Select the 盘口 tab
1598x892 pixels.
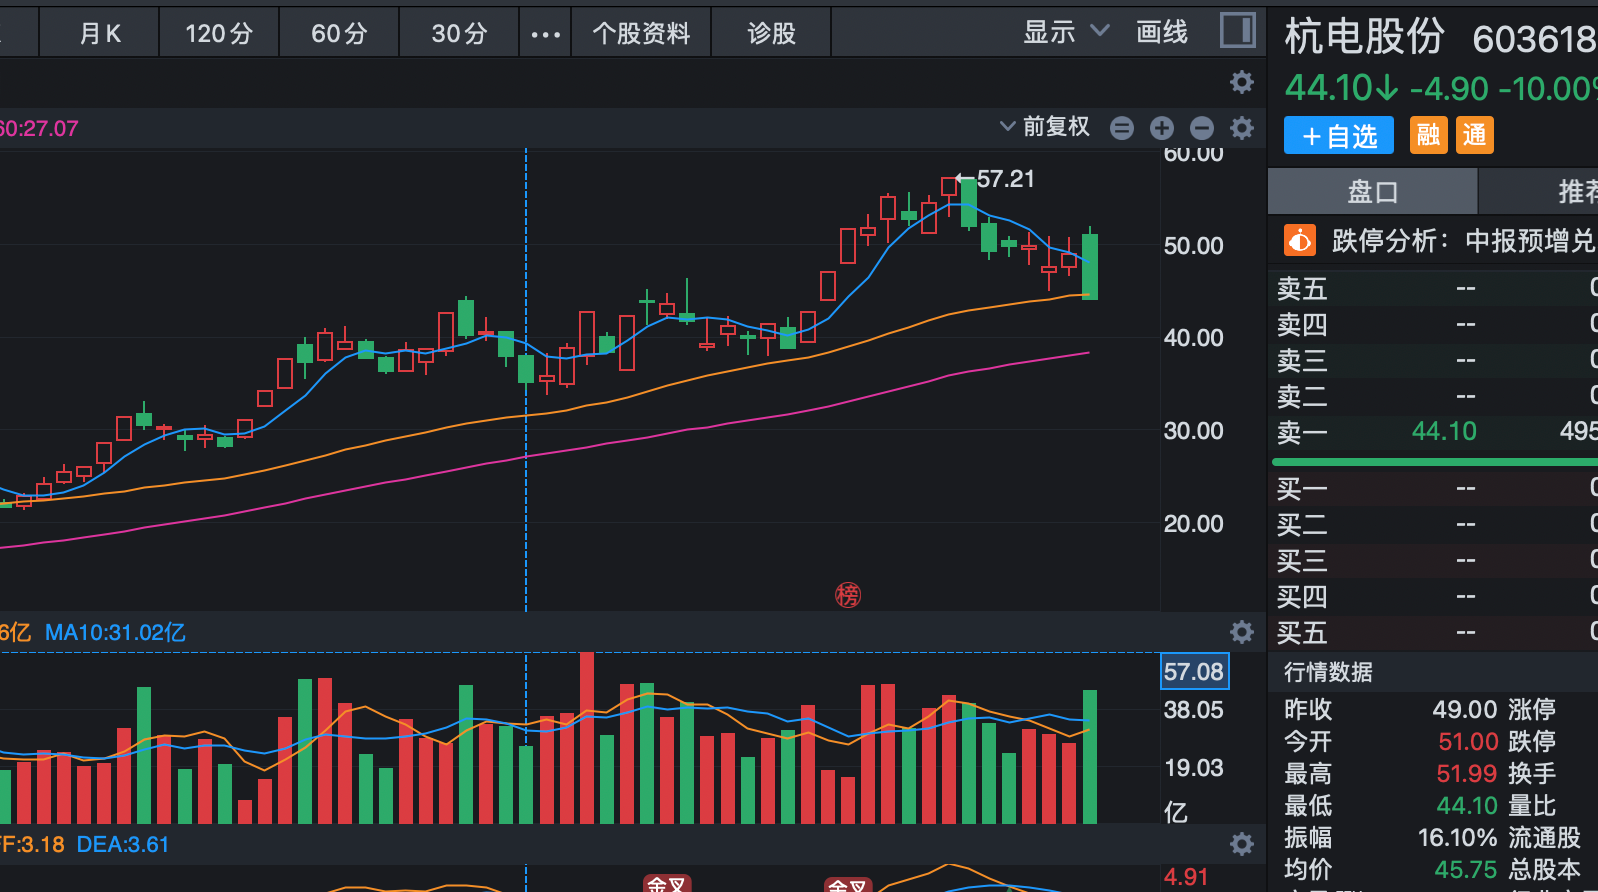click(x=1372, y=191)
